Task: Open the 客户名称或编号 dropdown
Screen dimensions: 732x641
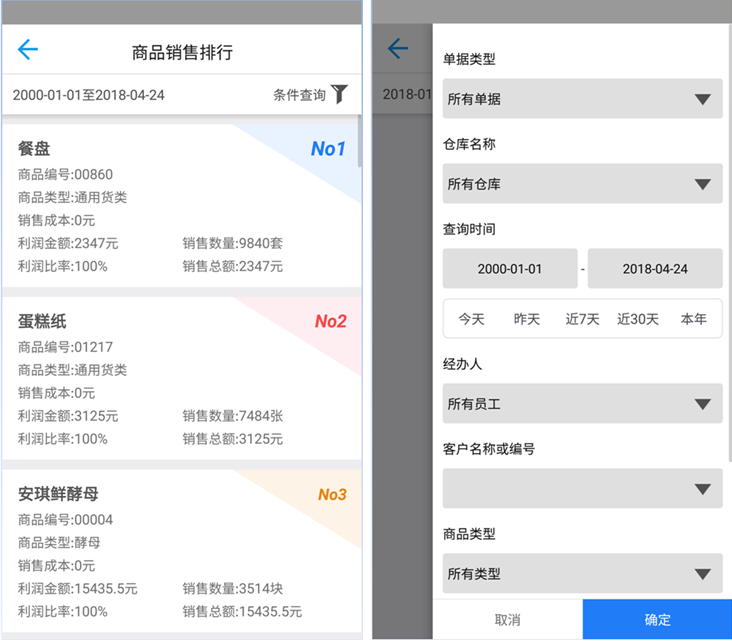Action: (x=582, y=489)
